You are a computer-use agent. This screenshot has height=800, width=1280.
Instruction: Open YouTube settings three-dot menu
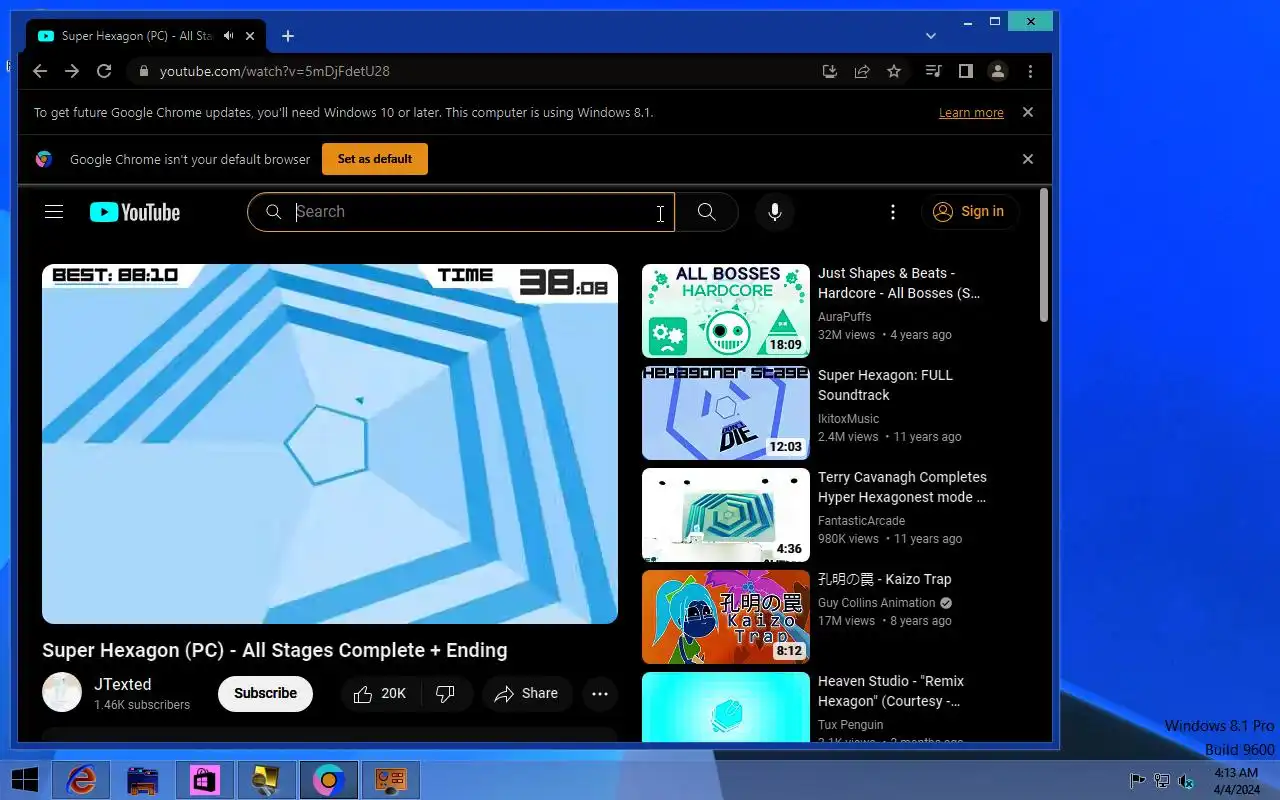tap(893, 212)
